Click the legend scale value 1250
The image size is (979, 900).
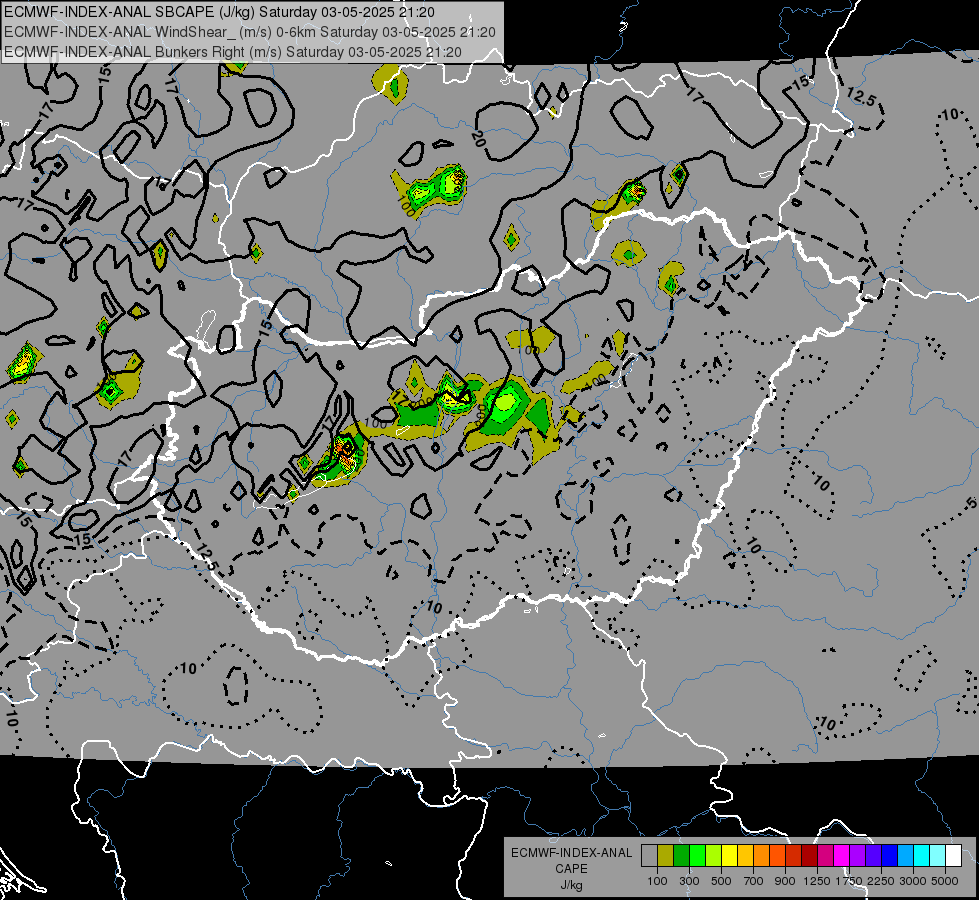point(817,881)
